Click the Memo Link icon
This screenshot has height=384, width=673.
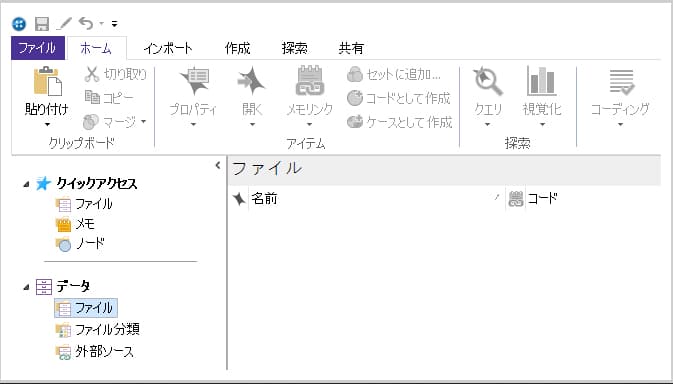click(x=309, y=81)
